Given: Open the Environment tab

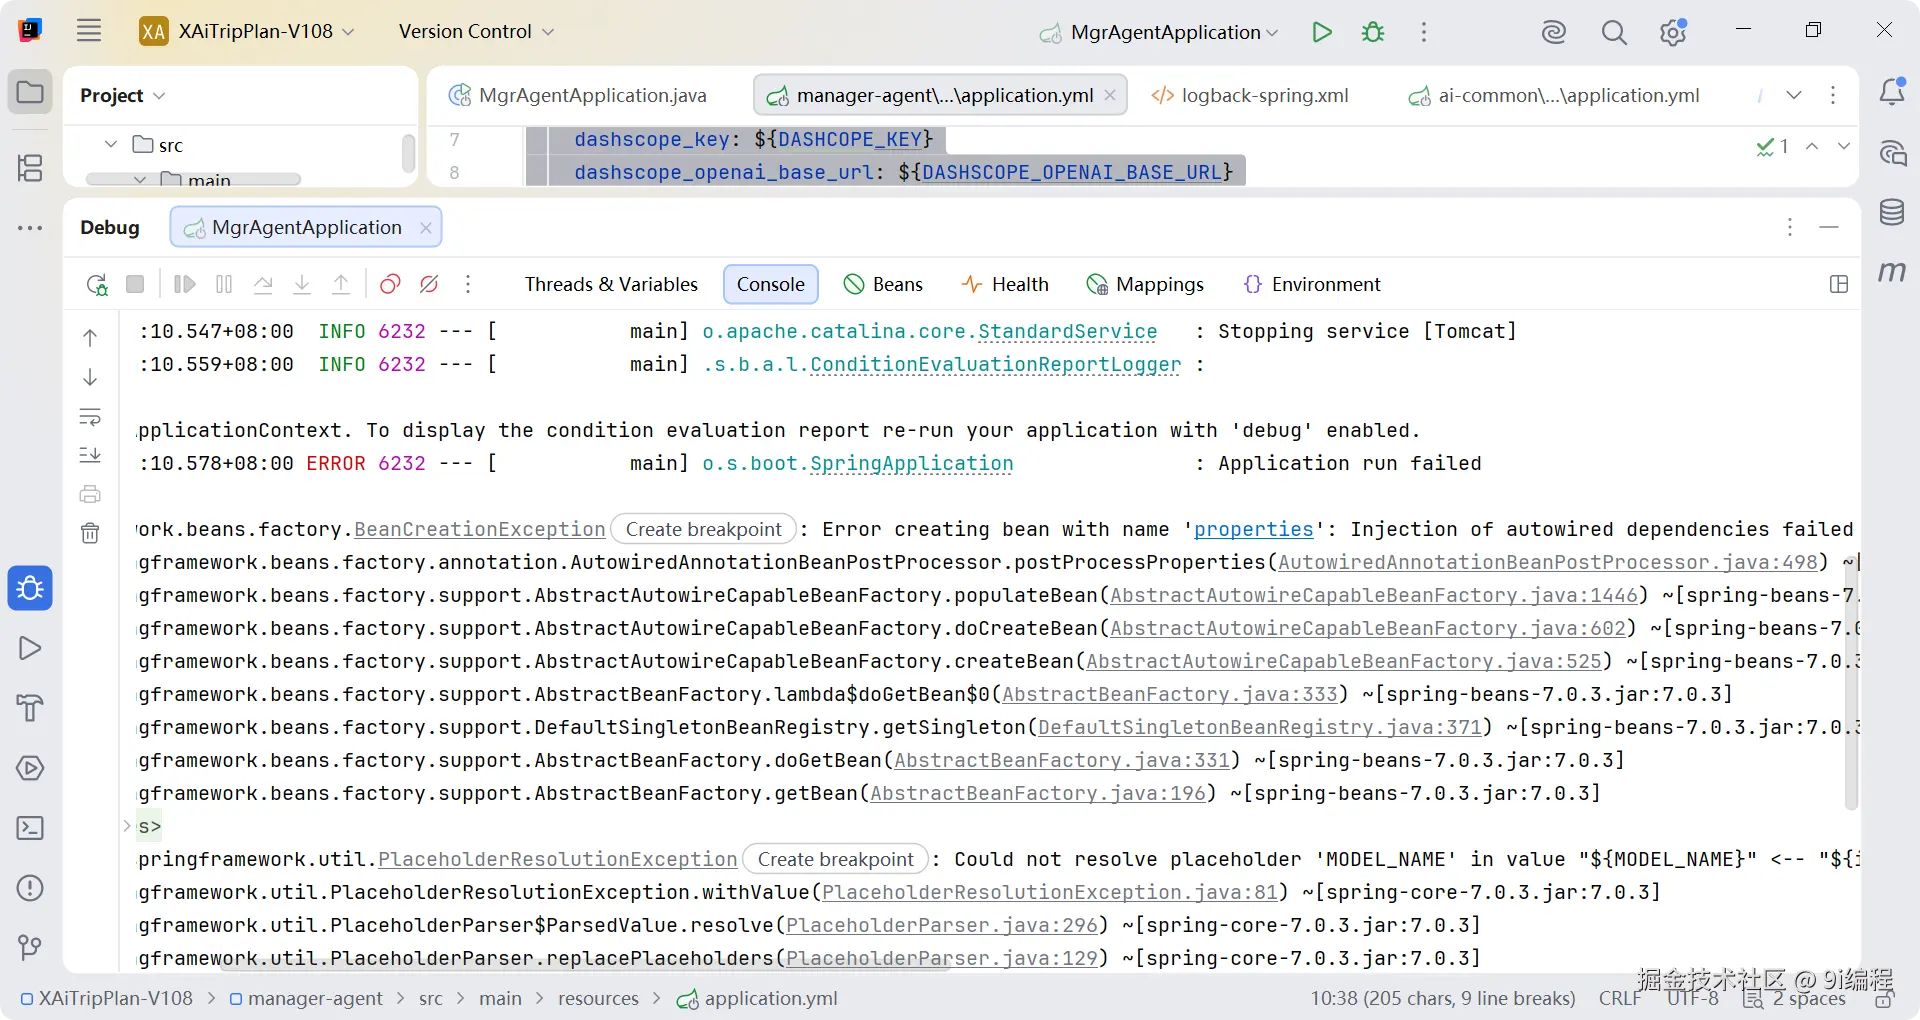Looking at the screenshot, I should coord(1311,284).
